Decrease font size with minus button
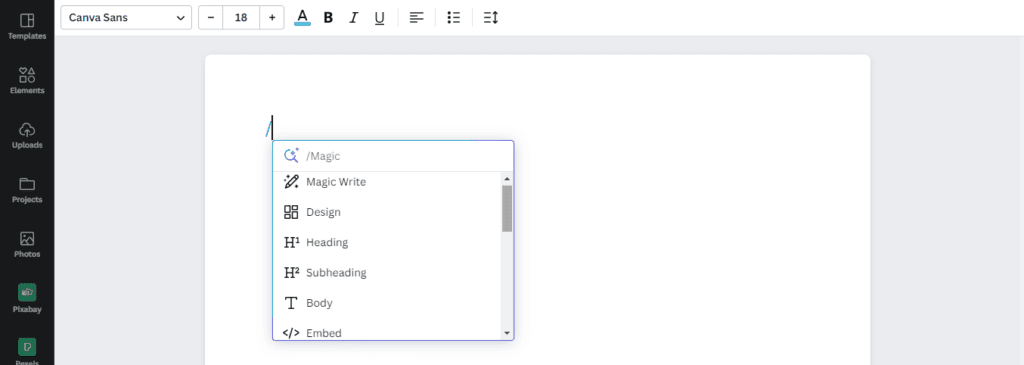This screenshot has height=365, width=1024. (x=210, y=18)
